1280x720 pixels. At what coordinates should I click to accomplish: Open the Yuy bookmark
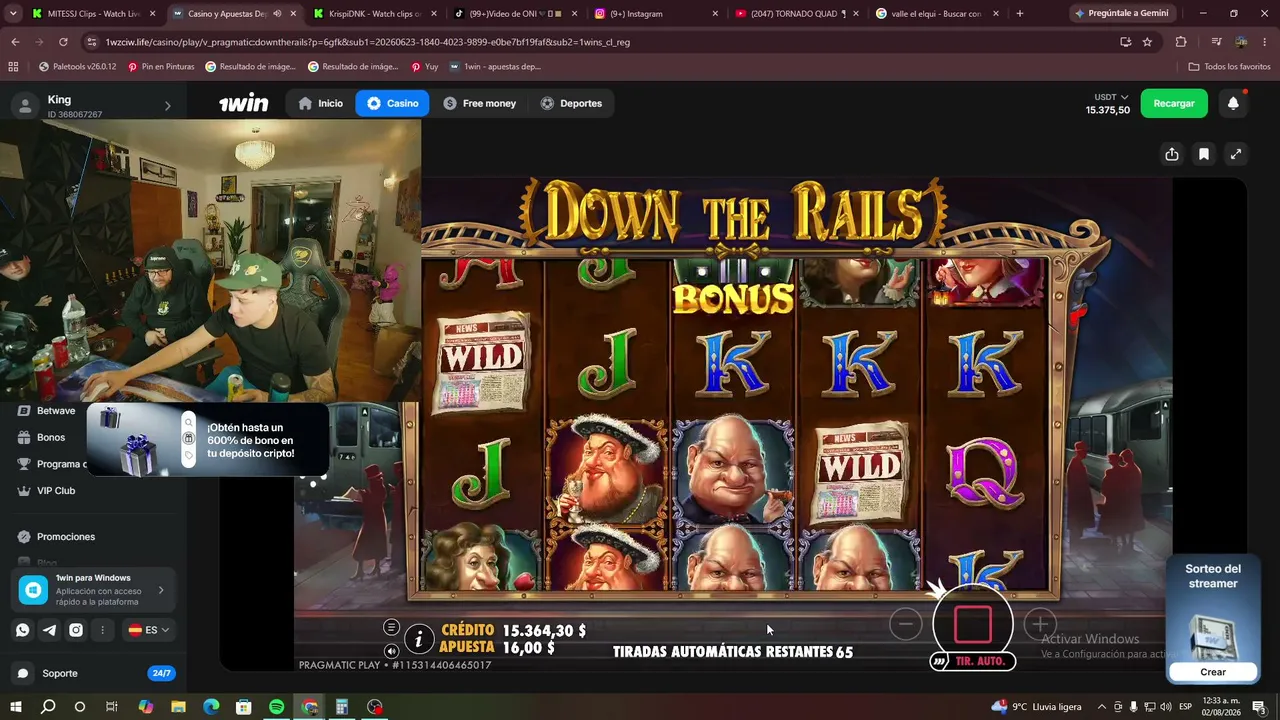(x=425, y=67)
